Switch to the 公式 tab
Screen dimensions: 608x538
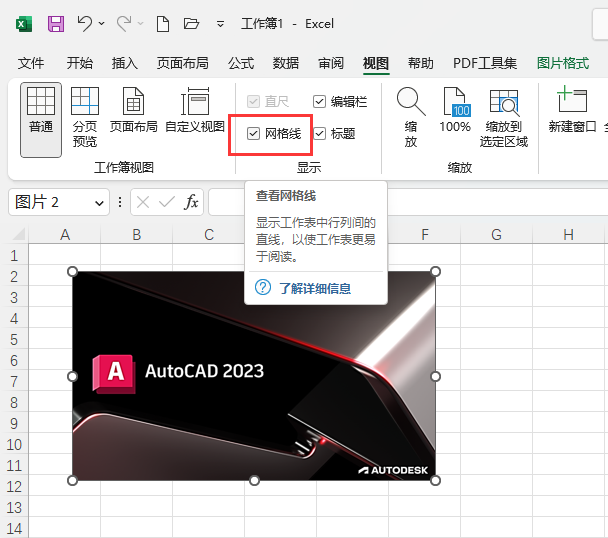[x=241, y=63]
